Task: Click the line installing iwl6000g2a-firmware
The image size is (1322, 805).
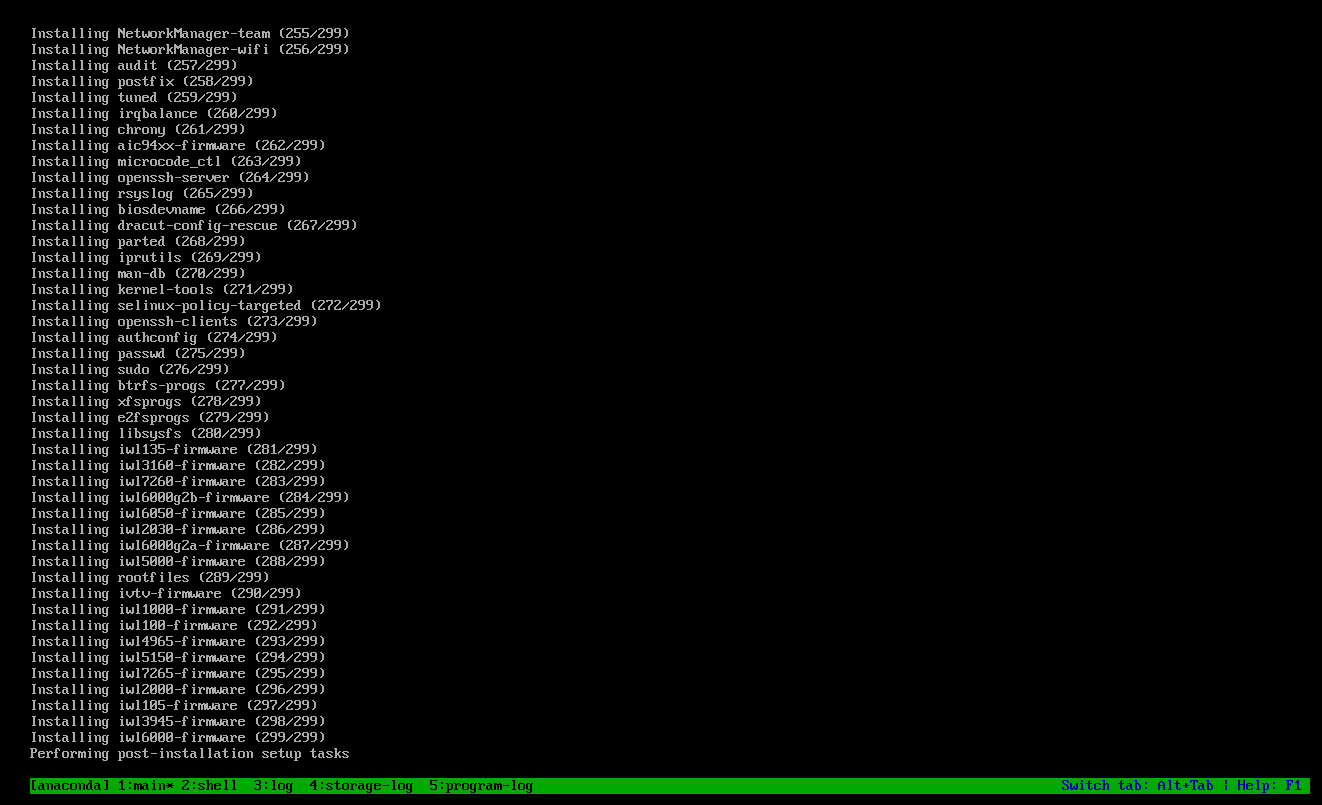Action: point(190,546)
